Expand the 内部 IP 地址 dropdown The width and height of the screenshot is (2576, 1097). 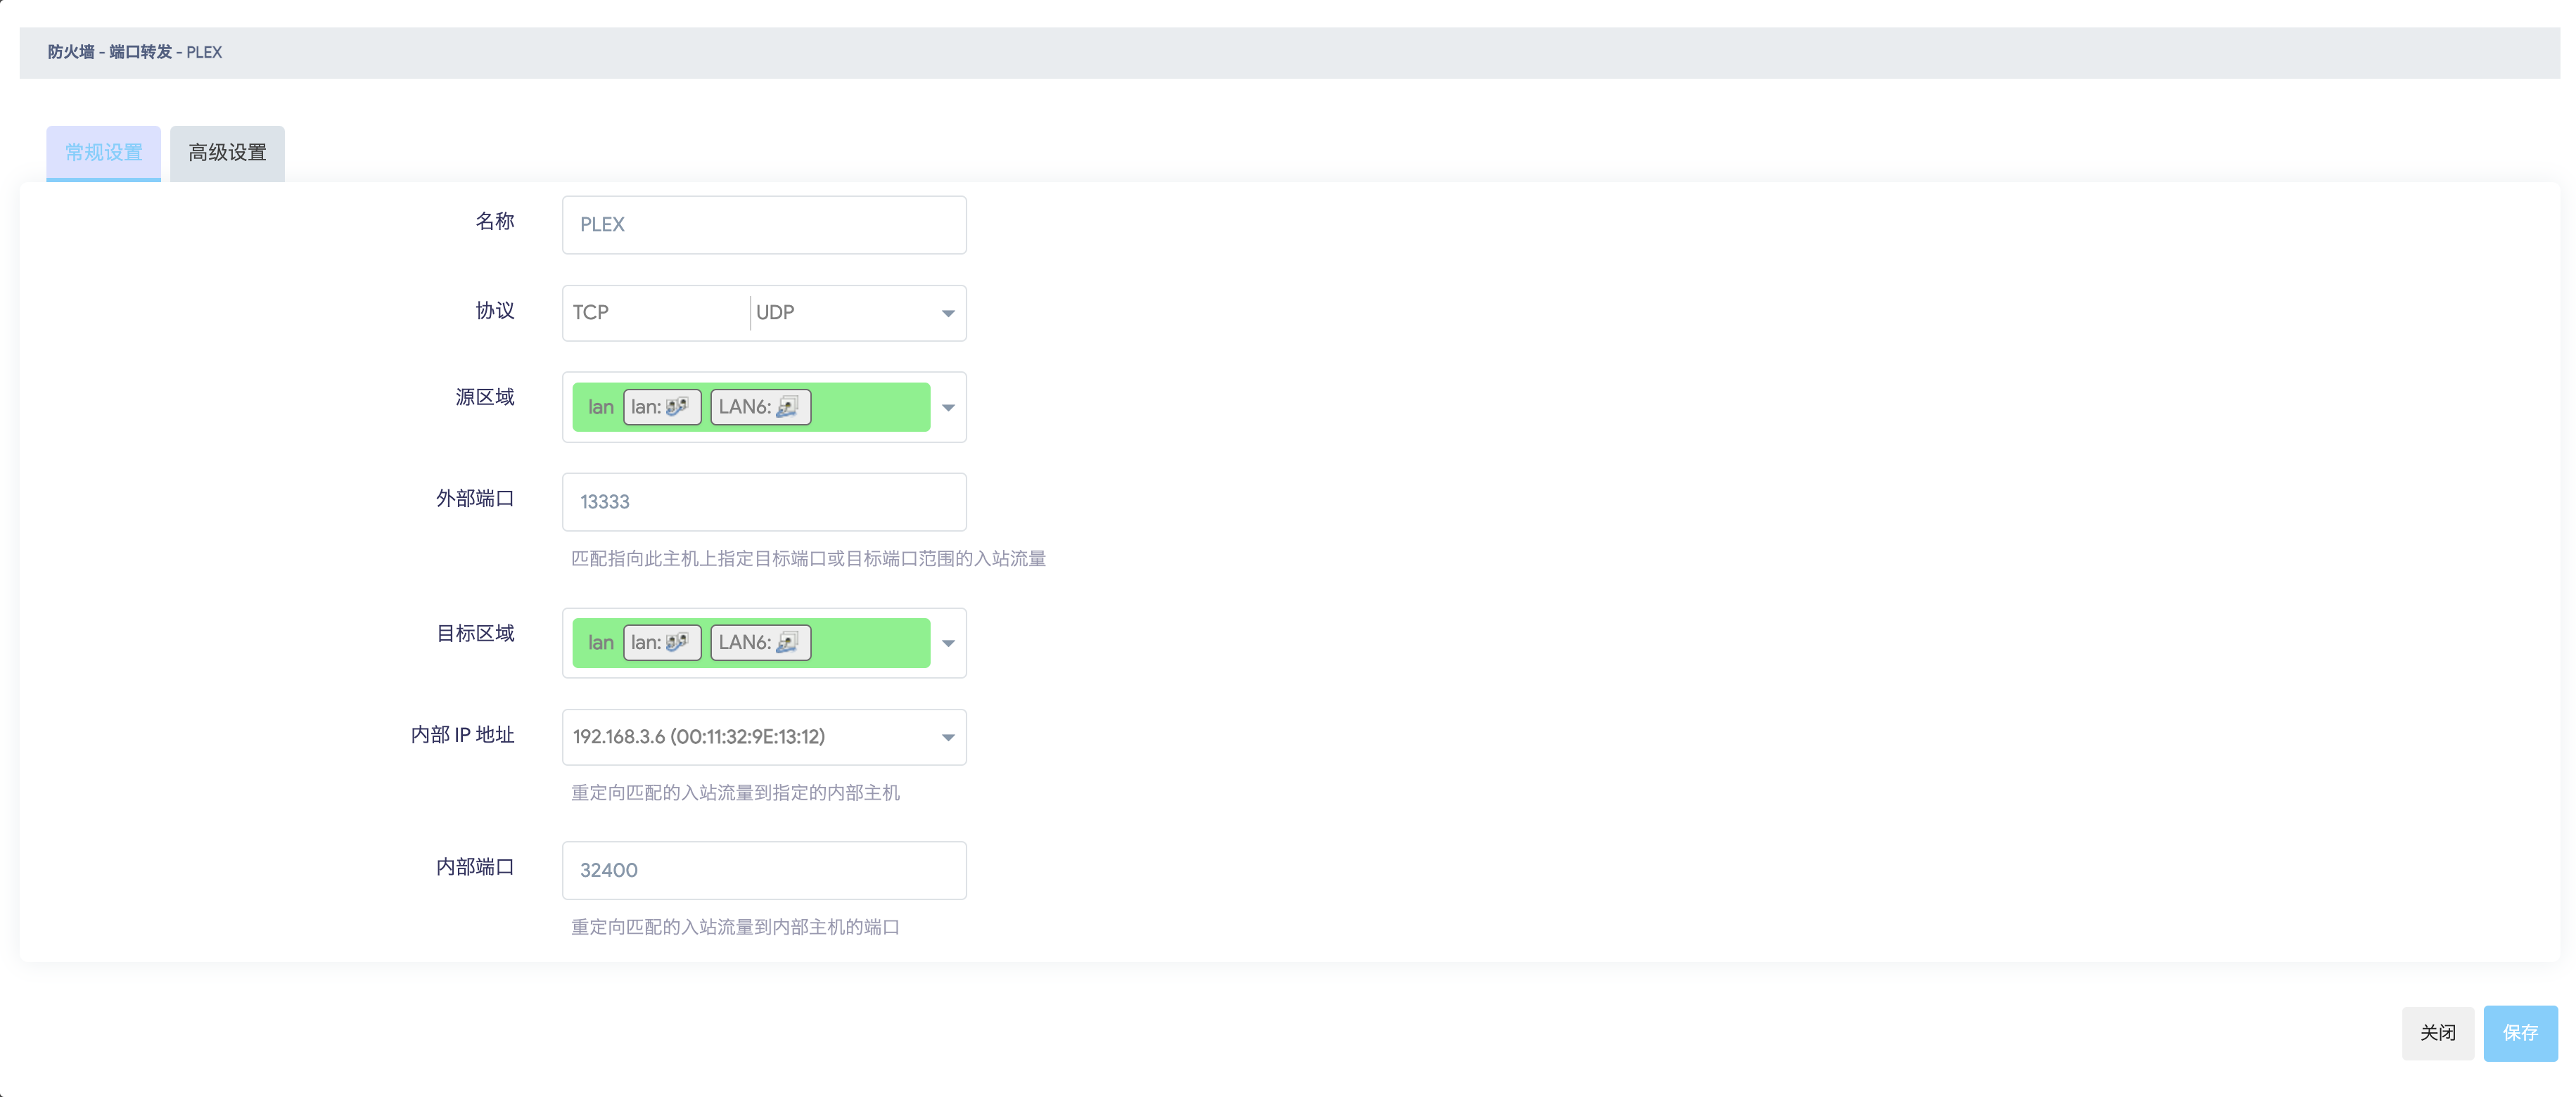pyautogui.click(x=947, y=737)
